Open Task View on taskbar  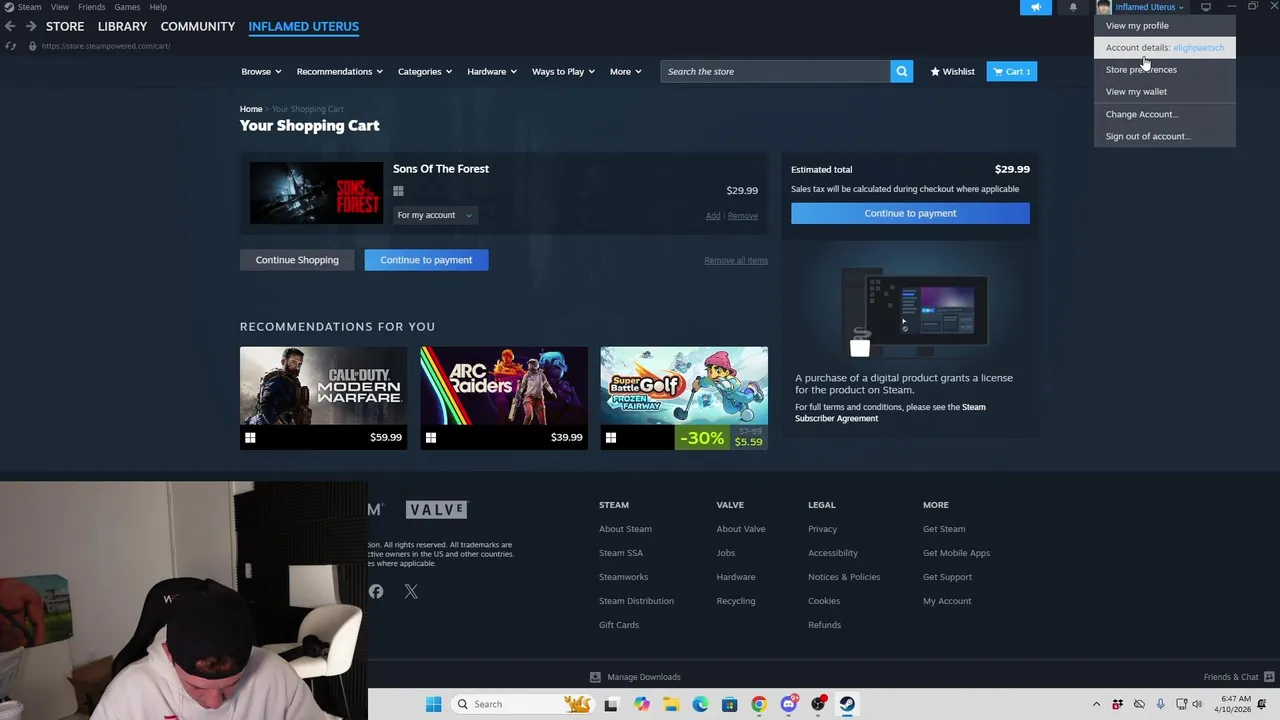(x=611, y=704)
